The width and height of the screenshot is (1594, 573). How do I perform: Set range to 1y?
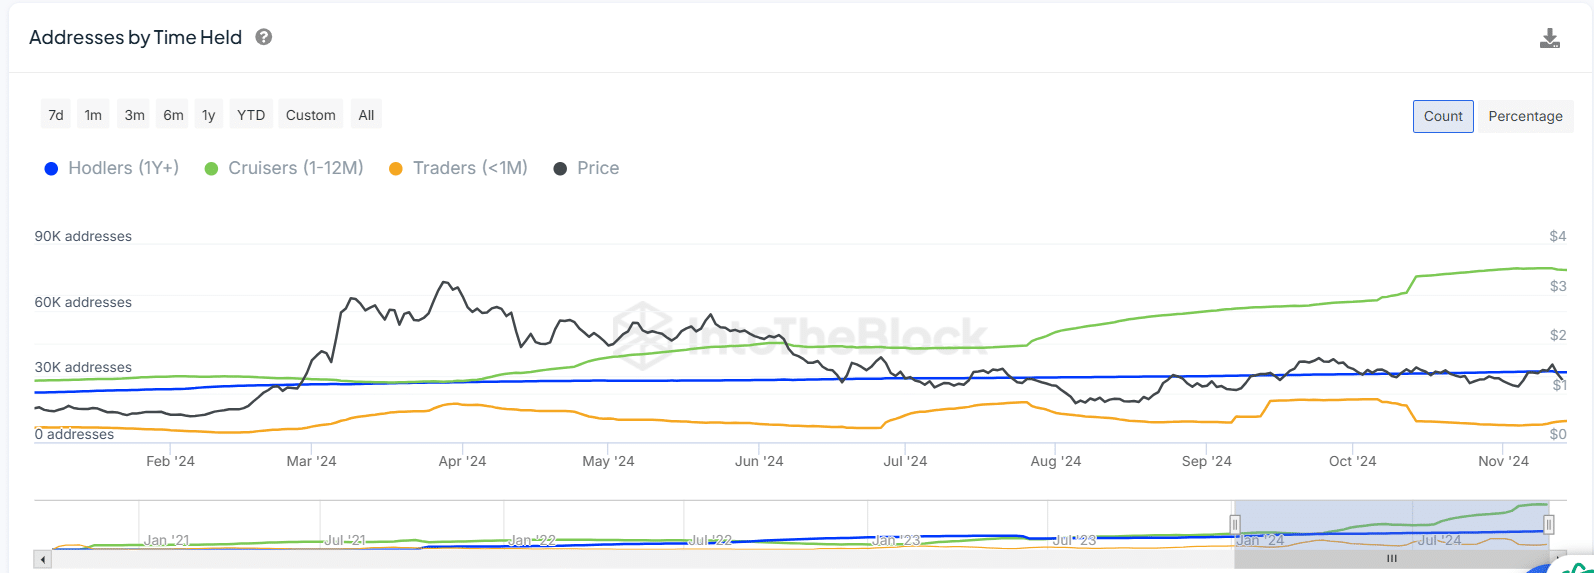pyautogui.click(x=208, y=115)
